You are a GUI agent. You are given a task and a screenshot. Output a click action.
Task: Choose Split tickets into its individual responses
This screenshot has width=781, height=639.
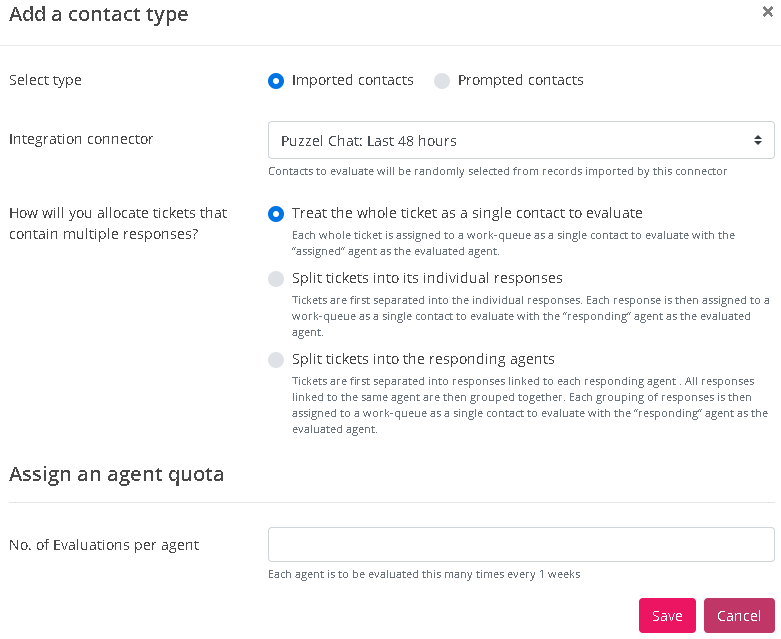coord(276,279)
